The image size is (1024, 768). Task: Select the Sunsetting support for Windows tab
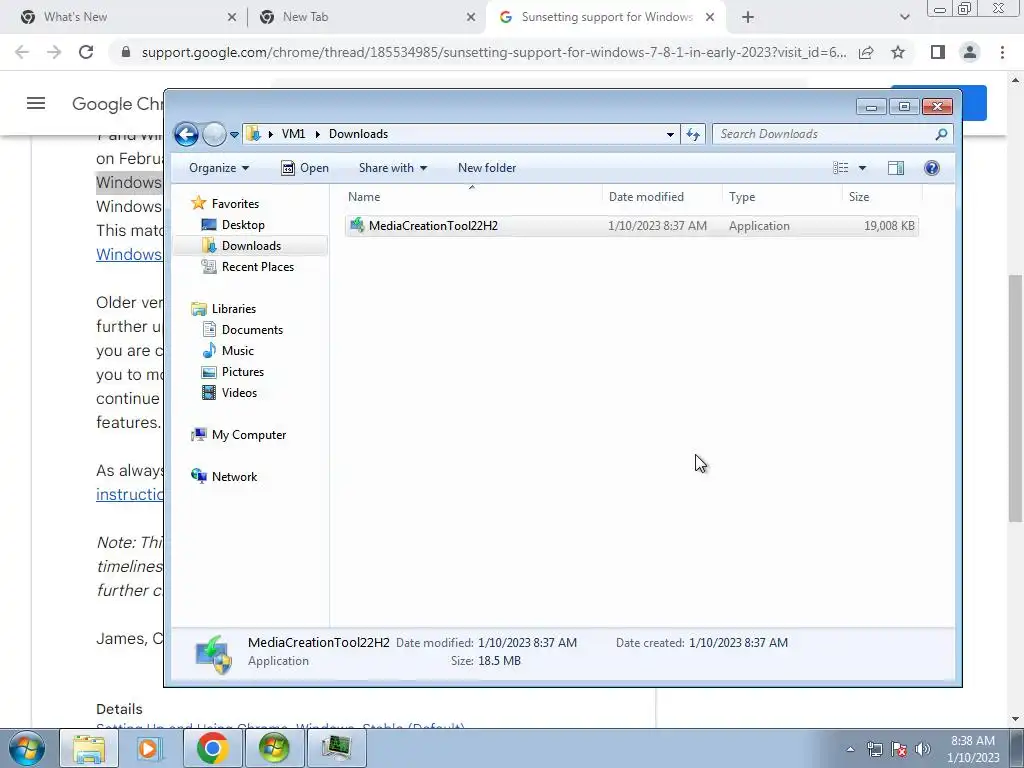point(607,17)
